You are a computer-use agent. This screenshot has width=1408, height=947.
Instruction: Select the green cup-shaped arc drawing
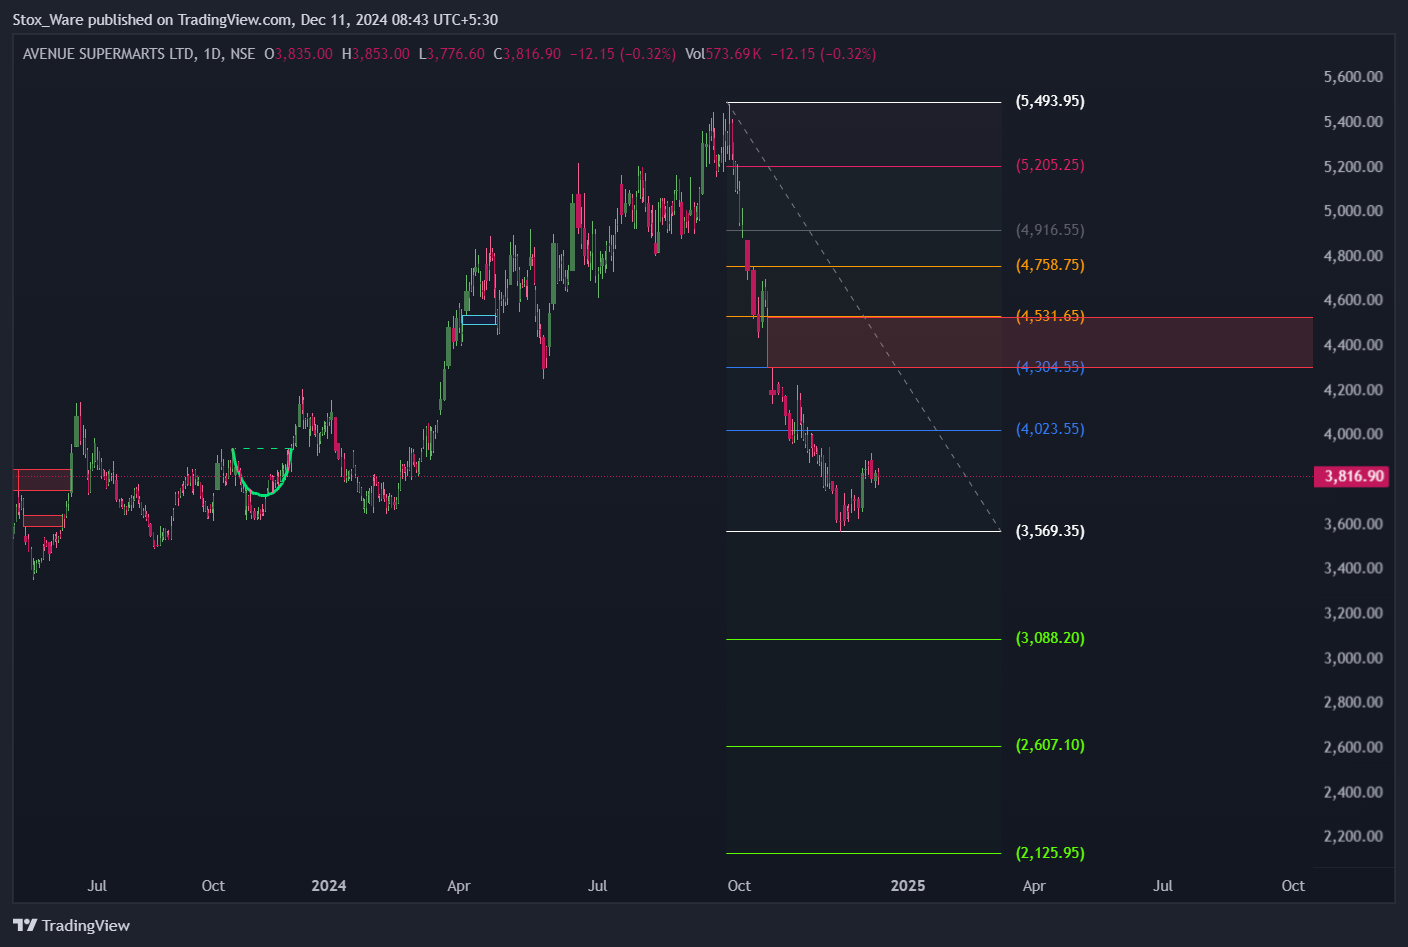pos(261,472)
